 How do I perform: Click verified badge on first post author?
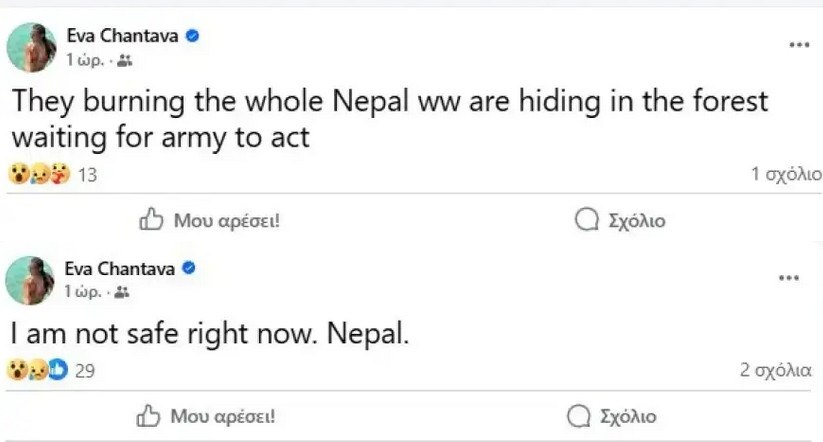[x=191, y=35]
